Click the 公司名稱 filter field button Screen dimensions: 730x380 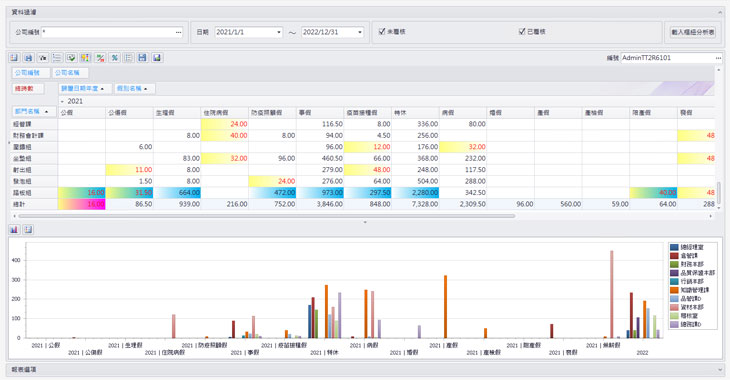click(x=70, y=73)
